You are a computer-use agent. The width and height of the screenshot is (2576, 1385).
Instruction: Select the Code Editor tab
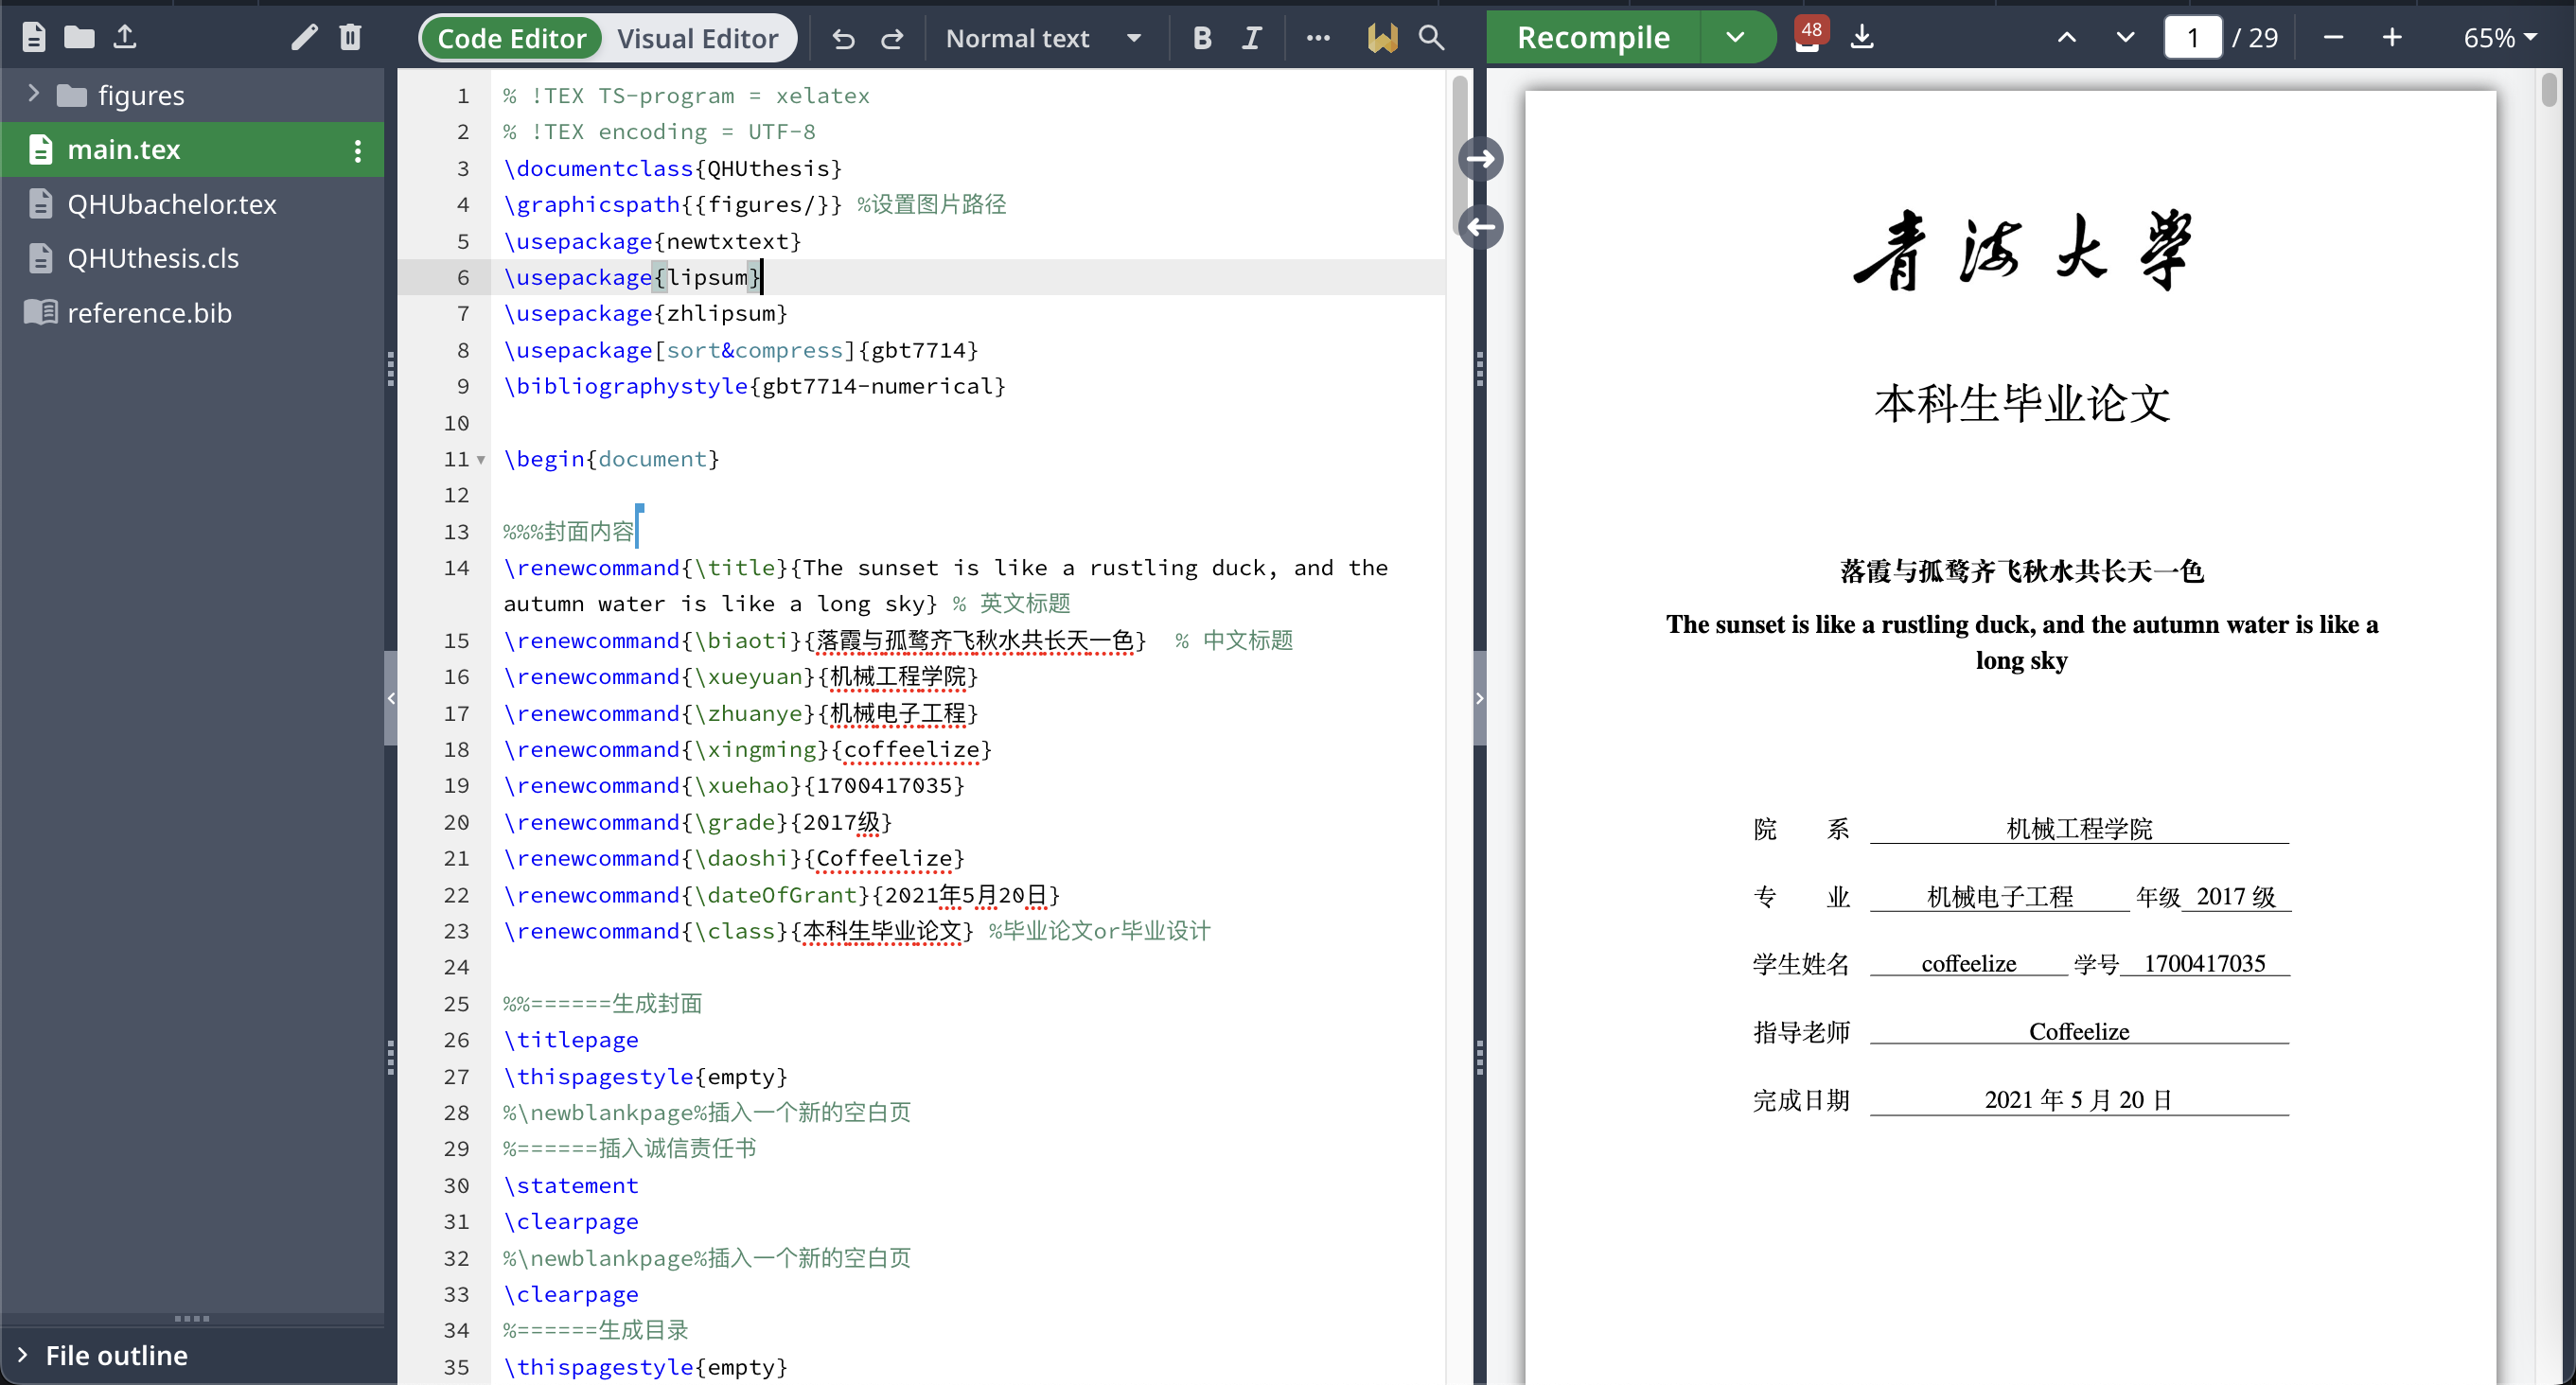511,38
